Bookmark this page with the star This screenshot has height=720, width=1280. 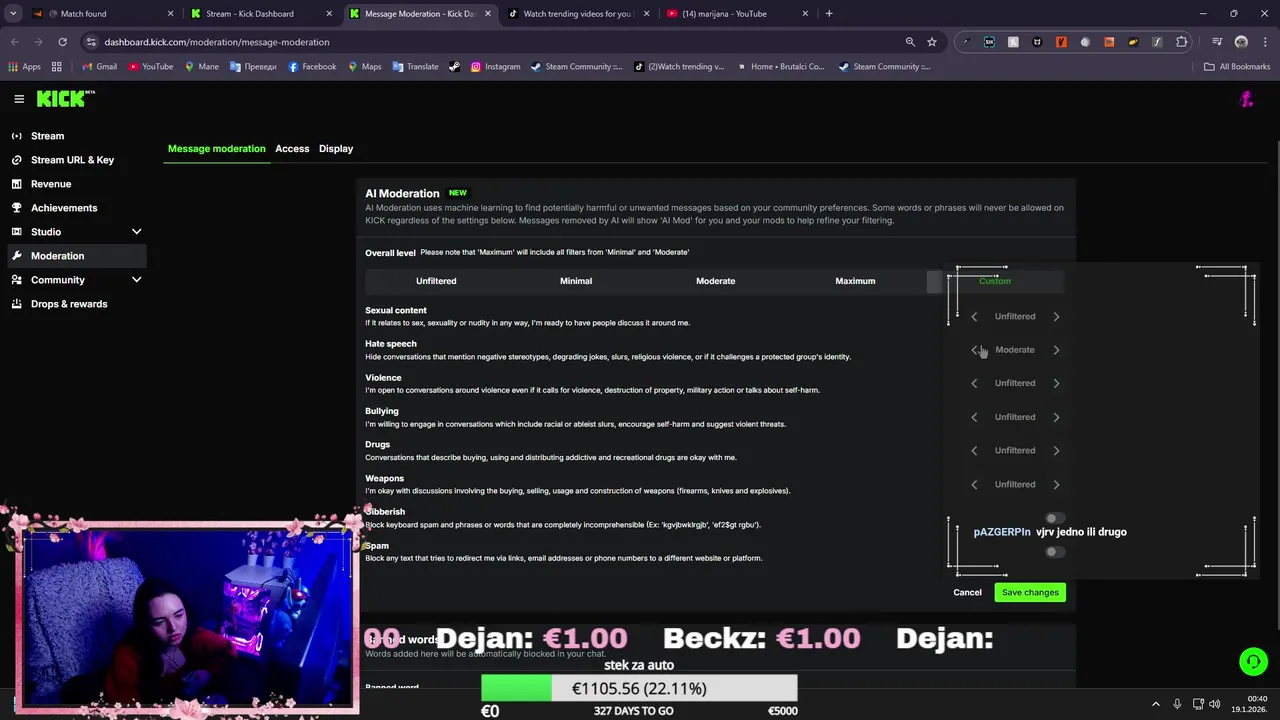point(932,42)
